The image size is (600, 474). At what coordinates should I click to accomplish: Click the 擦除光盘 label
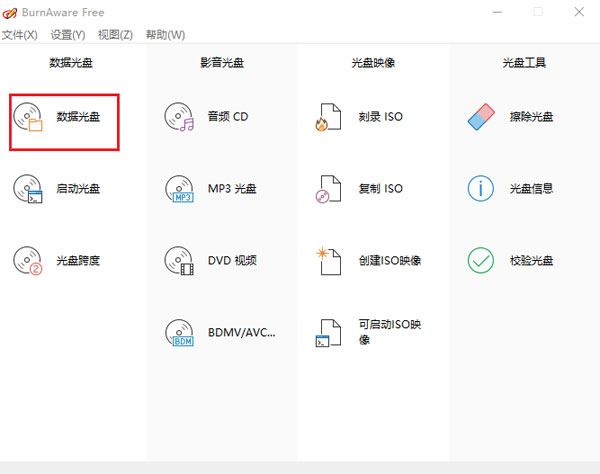click(531, 117)
